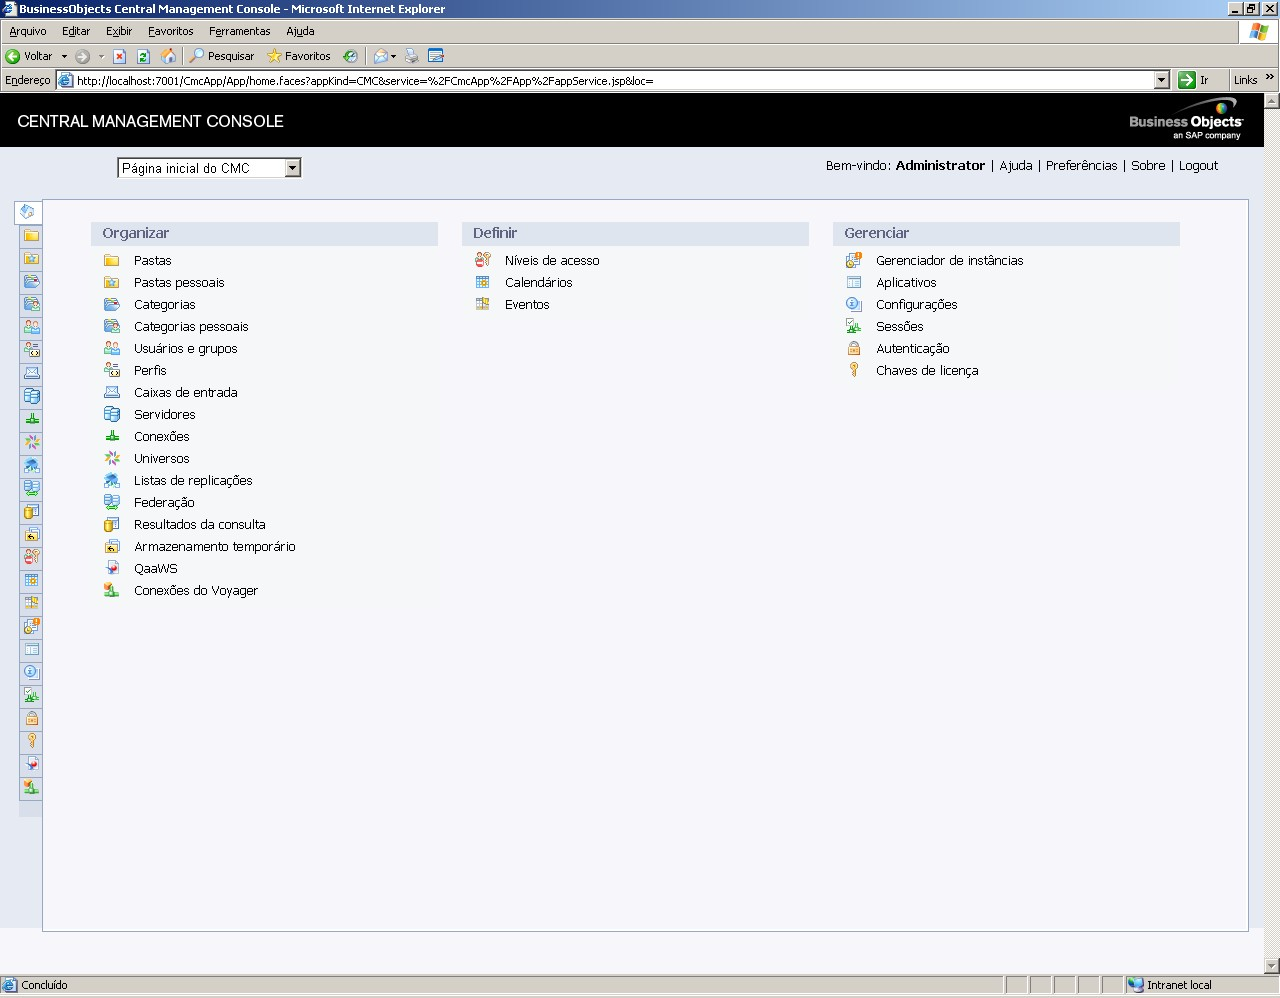Click the Logout link
The width and height of the screenshot is (1280, 998).
tap(1198, 166)
